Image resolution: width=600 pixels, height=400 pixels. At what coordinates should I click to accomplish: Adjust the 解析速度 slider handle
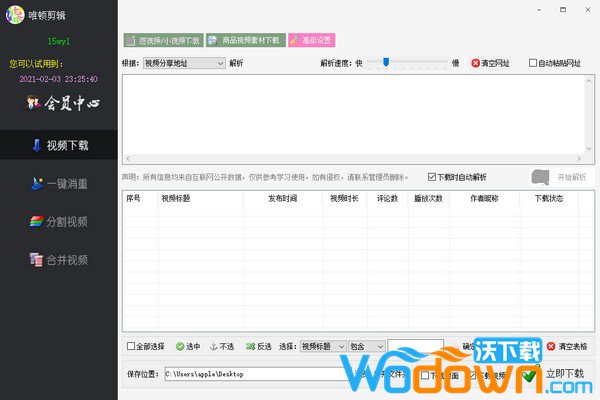[x=386, y=62]
